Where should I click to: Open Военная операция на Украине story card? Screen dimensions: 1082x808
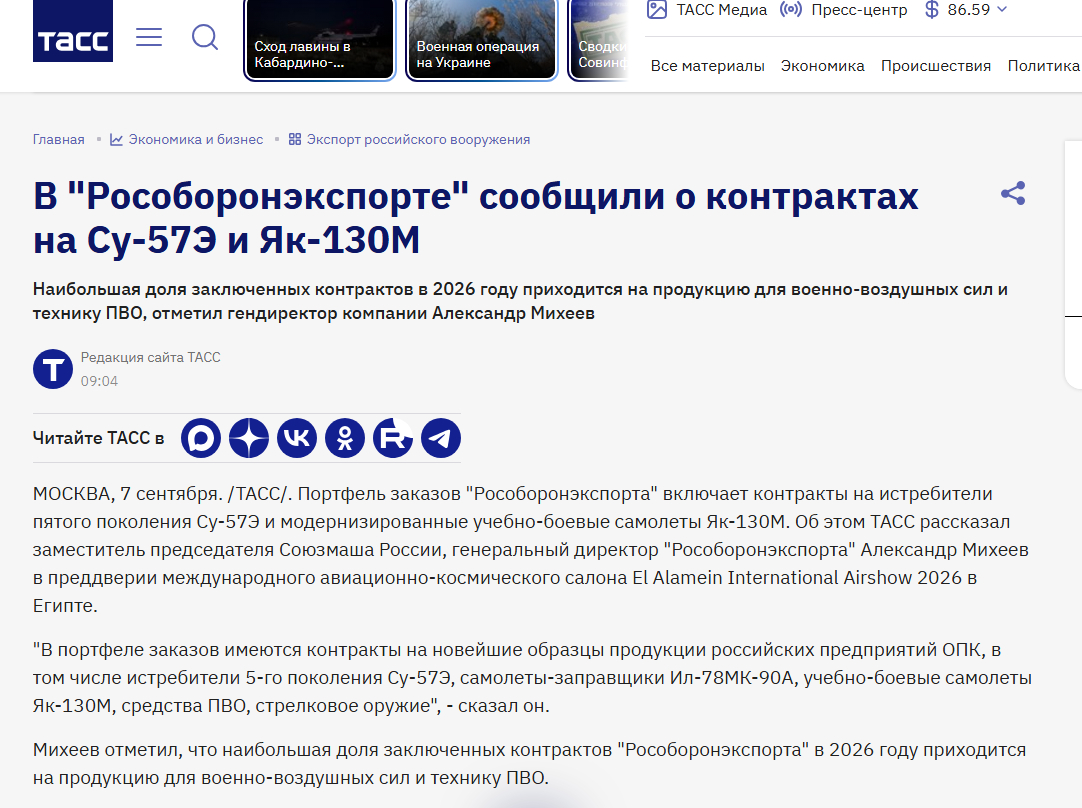coord(482,40)
